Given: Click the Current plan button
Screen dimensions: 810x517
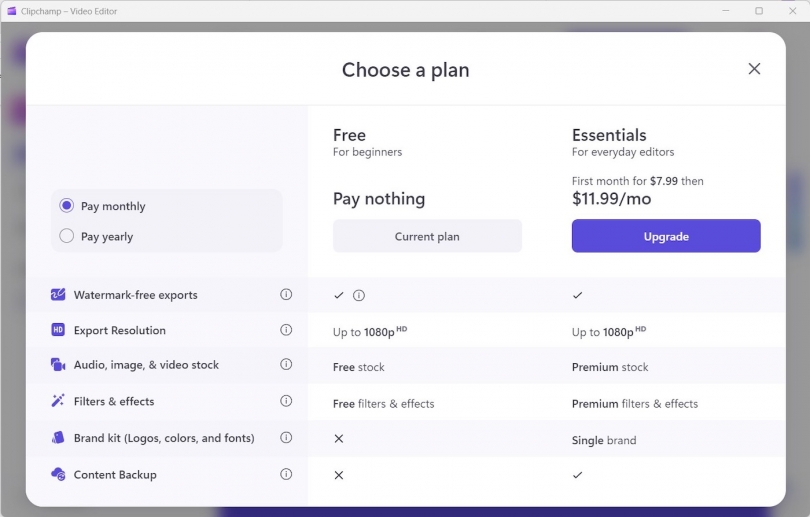Looking at the screenshot, I should point(427,236).
